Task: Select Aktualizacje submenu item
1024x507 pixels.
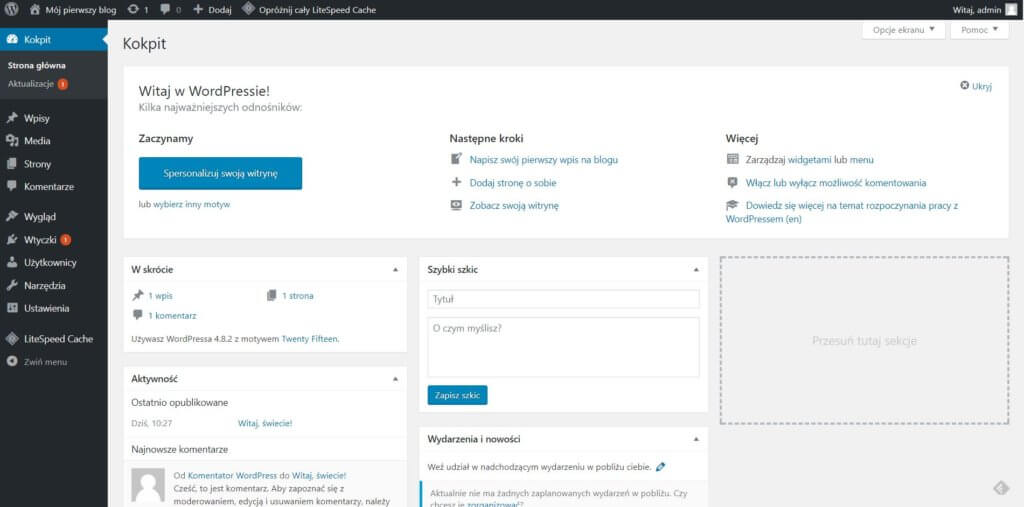Action: (30, 84)
